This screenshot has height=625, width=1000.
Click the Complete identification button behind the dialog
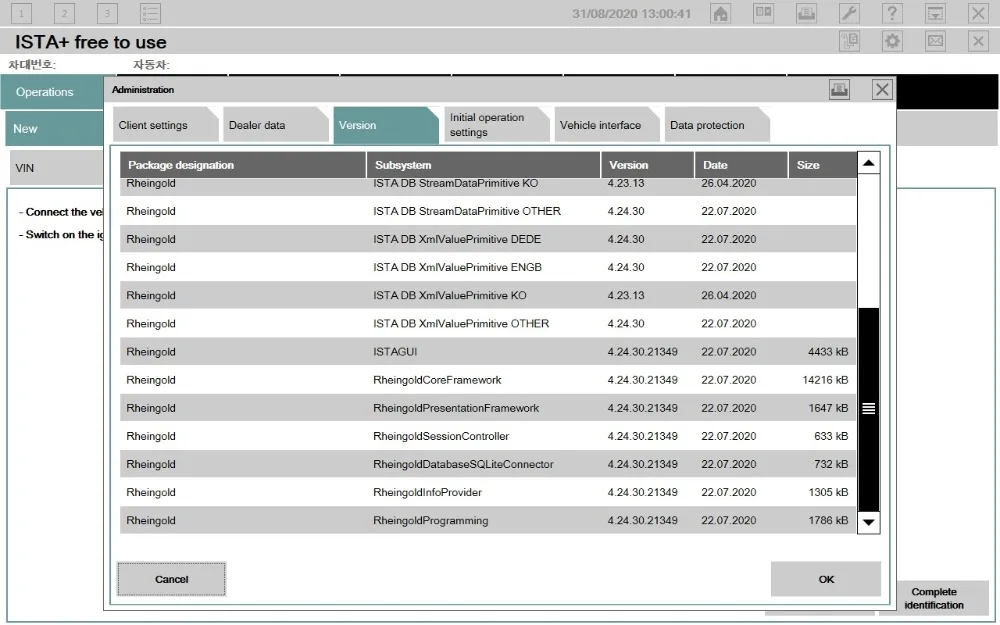click(934, 598)
